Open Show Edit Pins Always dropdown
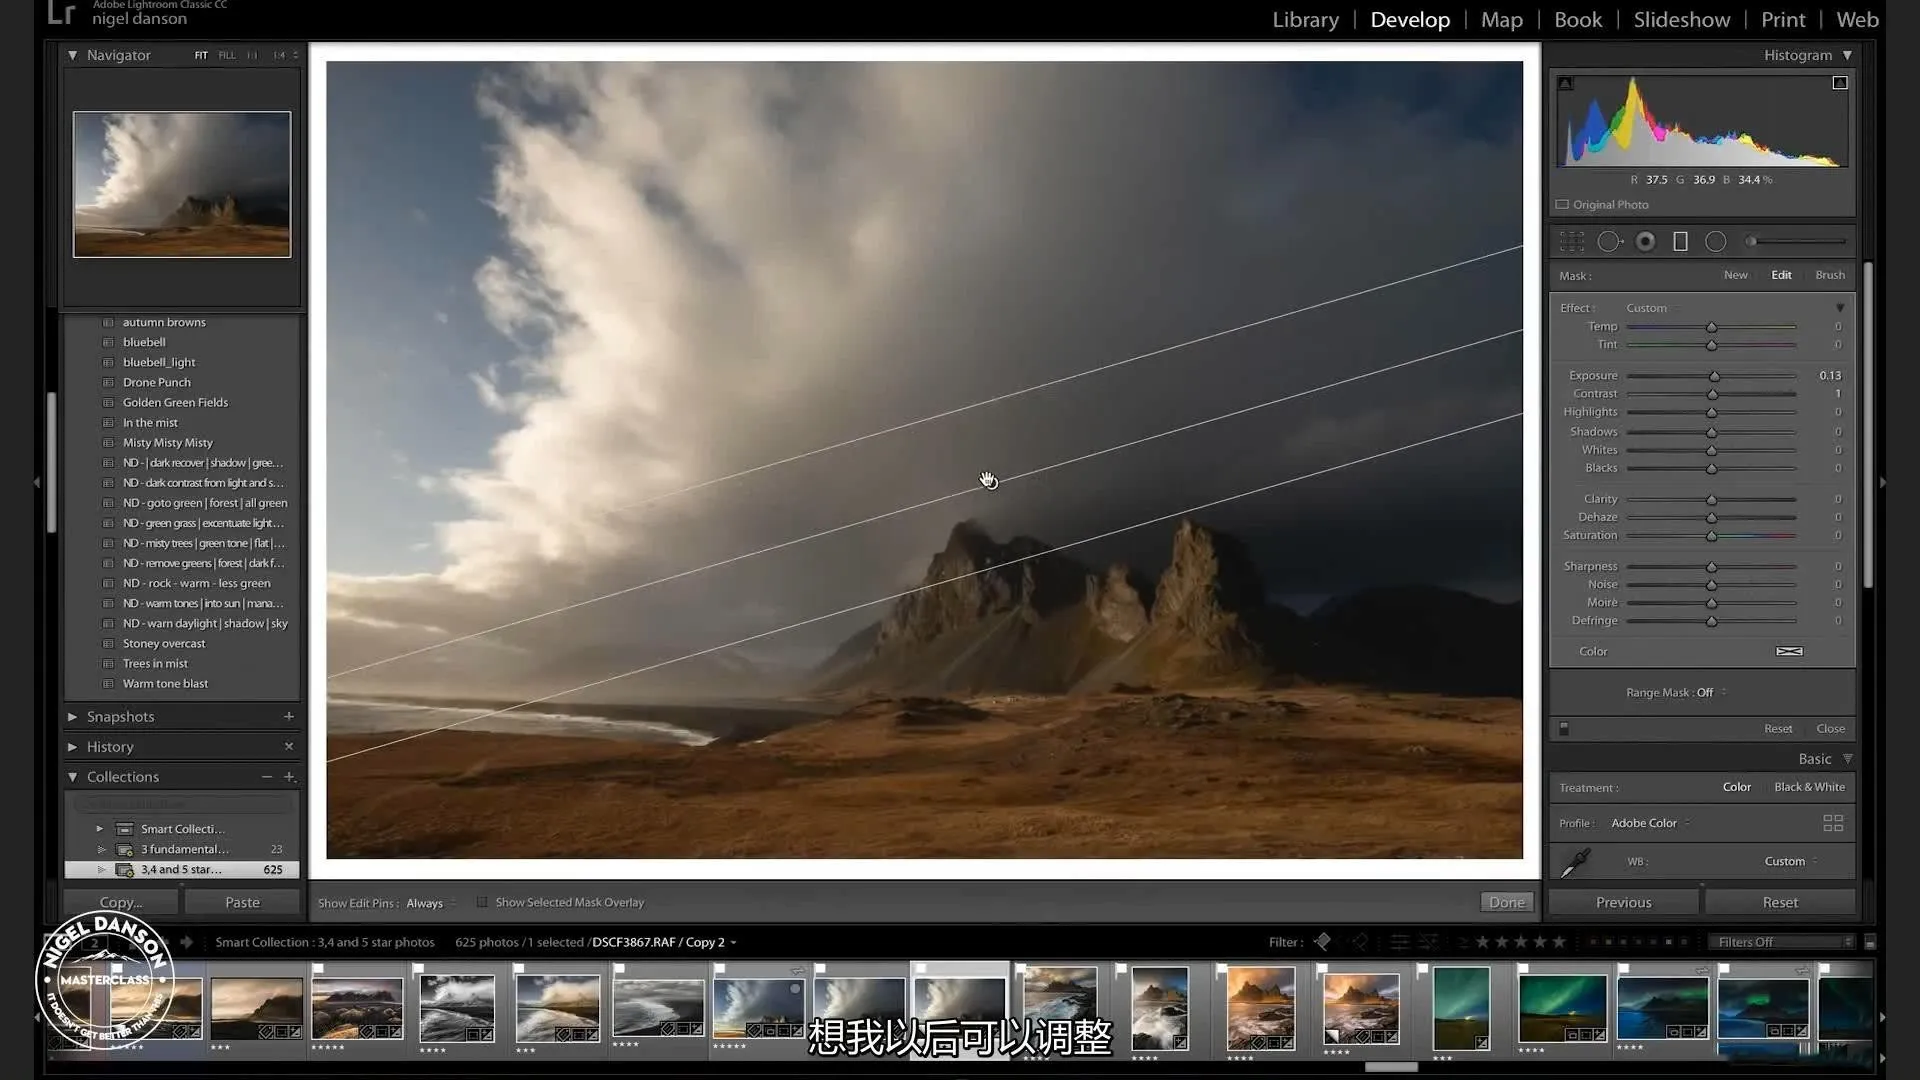1920x1080 pixels. tap(431, 903)
